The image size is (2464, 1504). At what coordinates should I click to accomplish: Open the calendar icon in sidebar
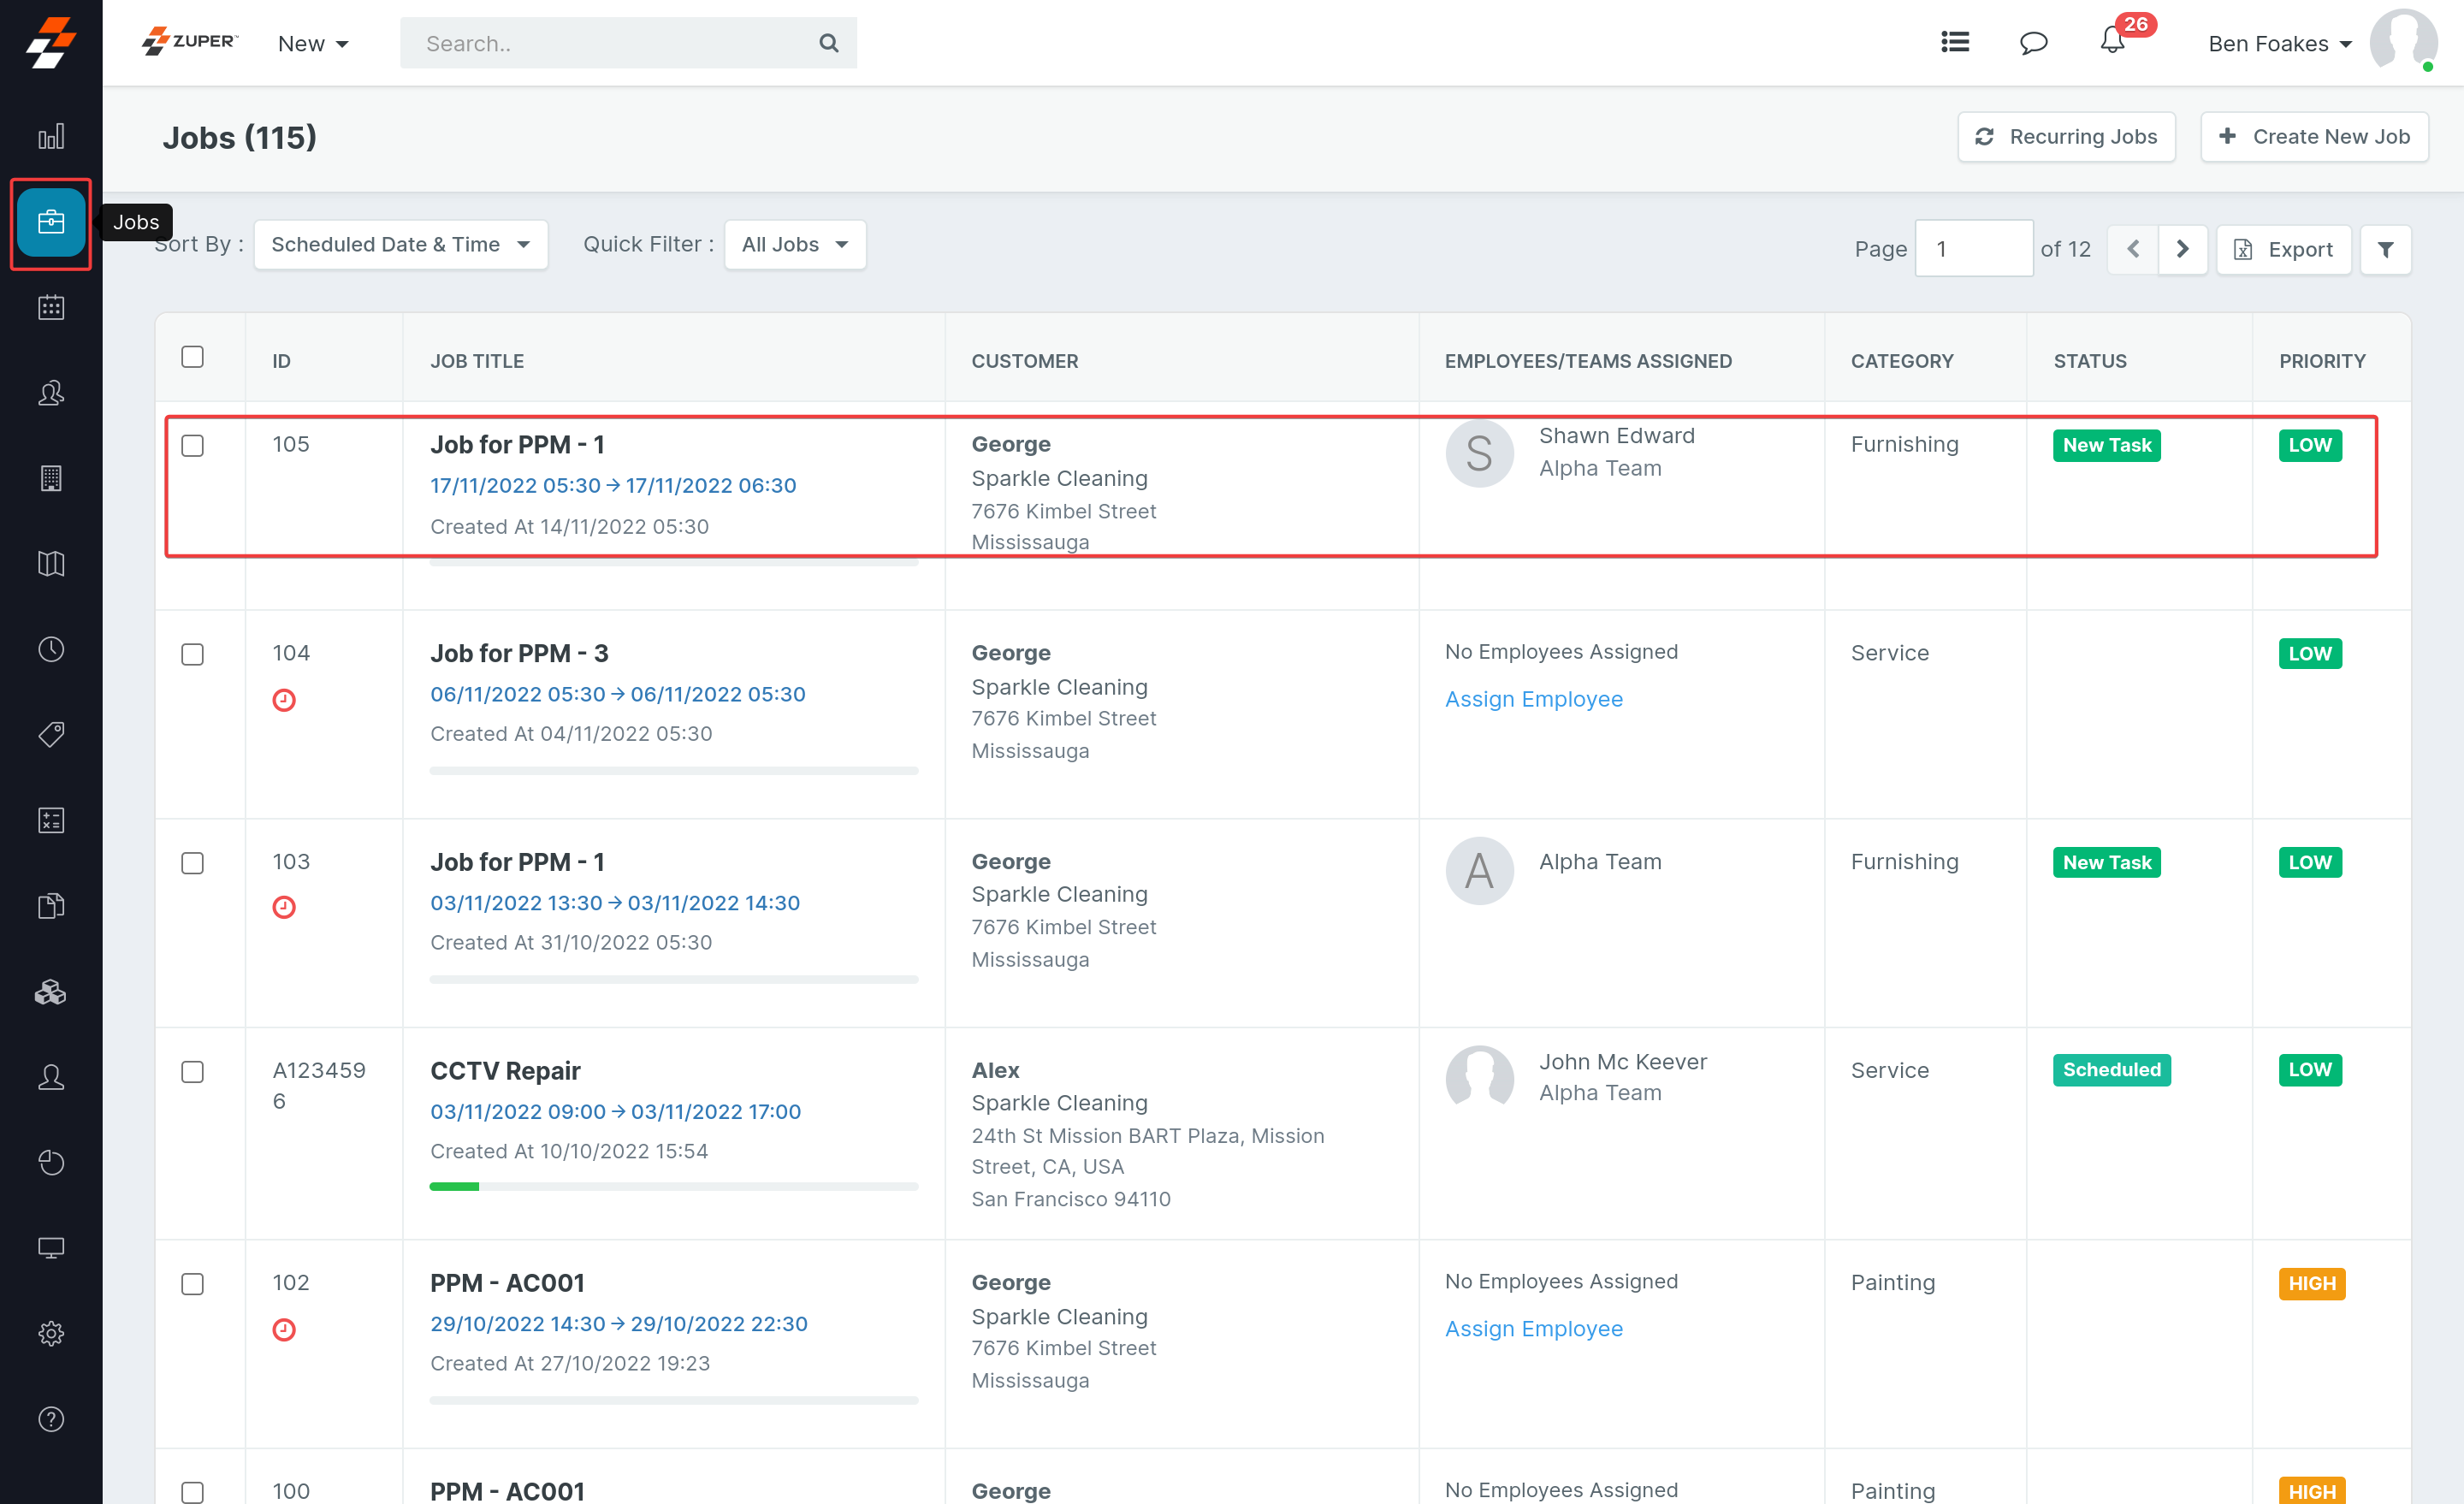pyautogui.click(x=51, y=307)
